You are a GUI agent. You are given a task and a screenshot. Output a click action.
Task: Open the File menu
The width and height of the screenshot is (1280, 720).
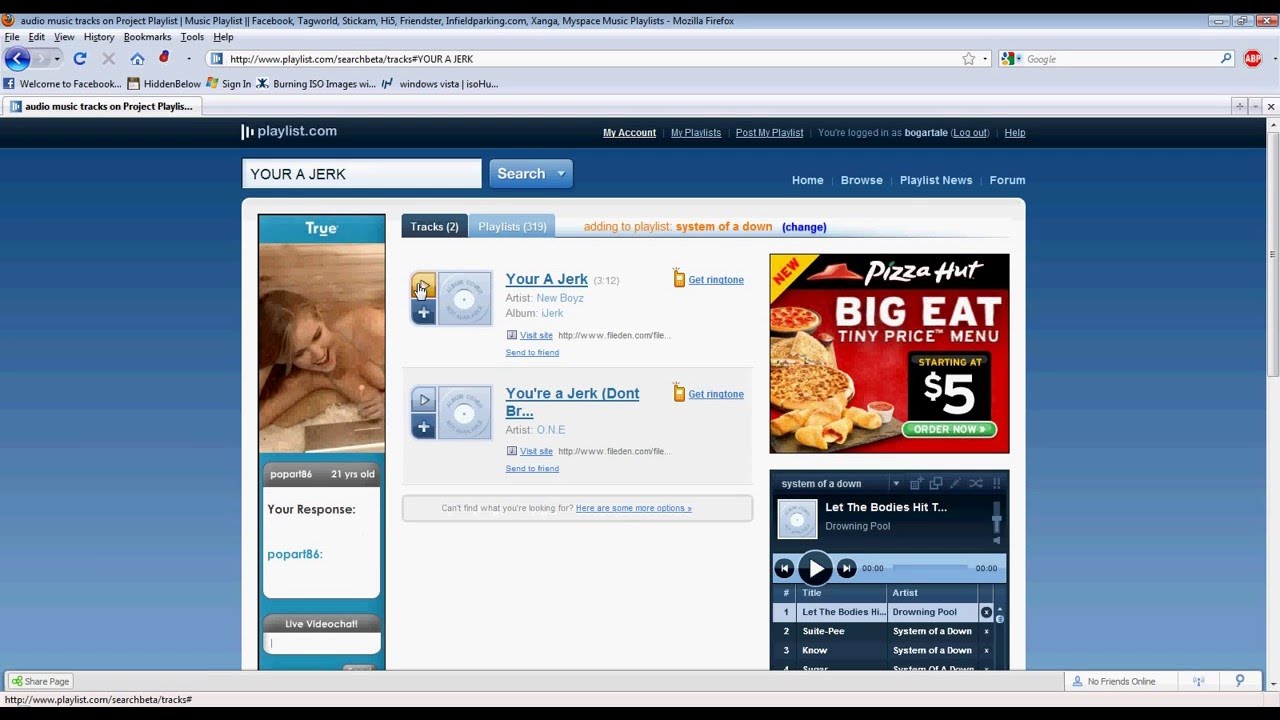pos(12,37)
